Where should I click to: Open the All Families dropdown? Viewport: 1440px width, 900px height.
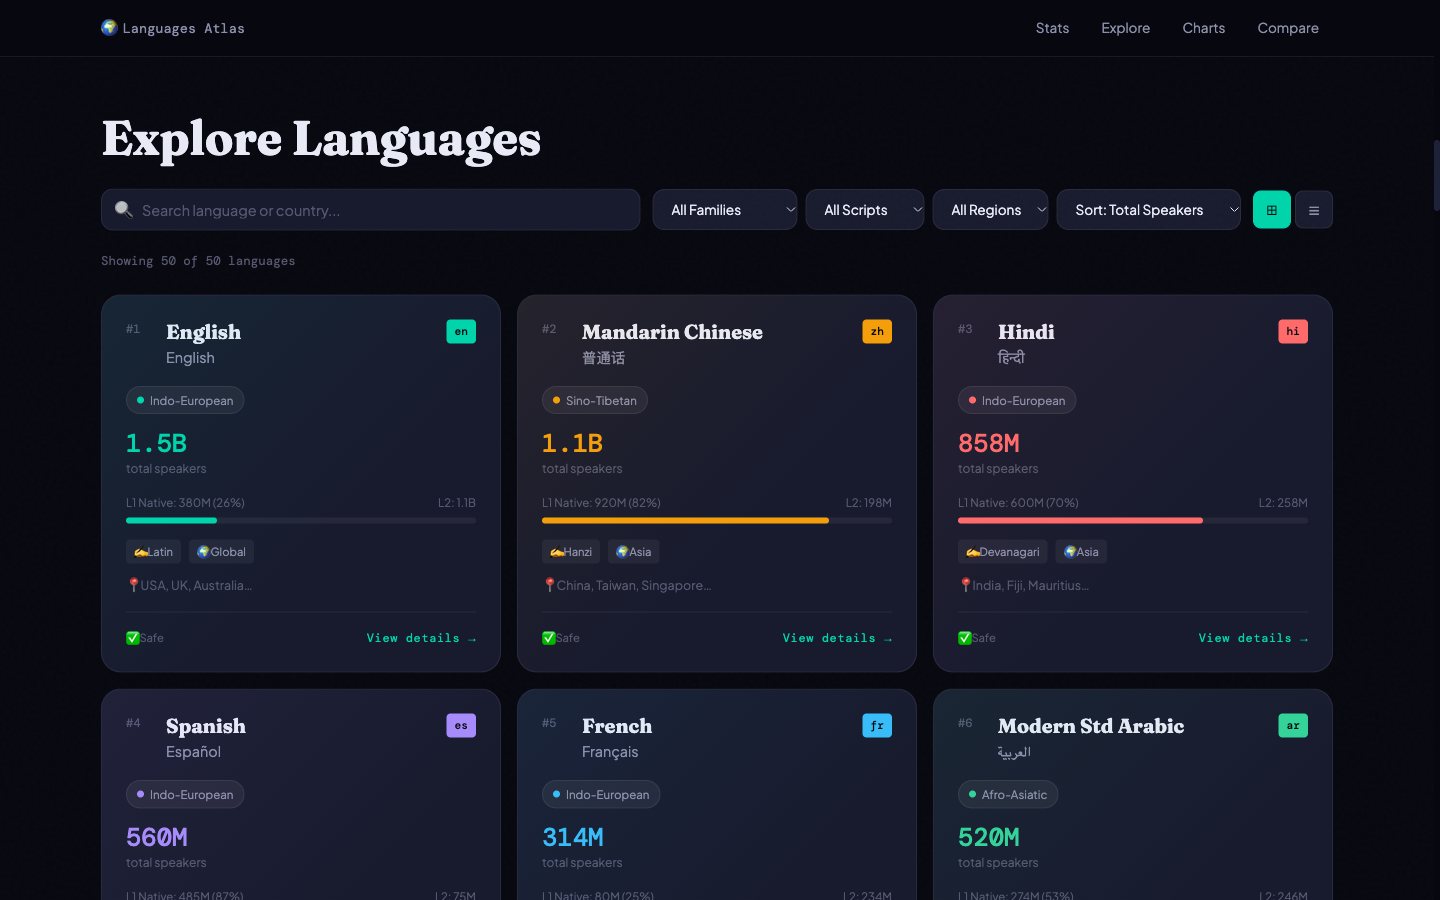[x=725, y=210]
